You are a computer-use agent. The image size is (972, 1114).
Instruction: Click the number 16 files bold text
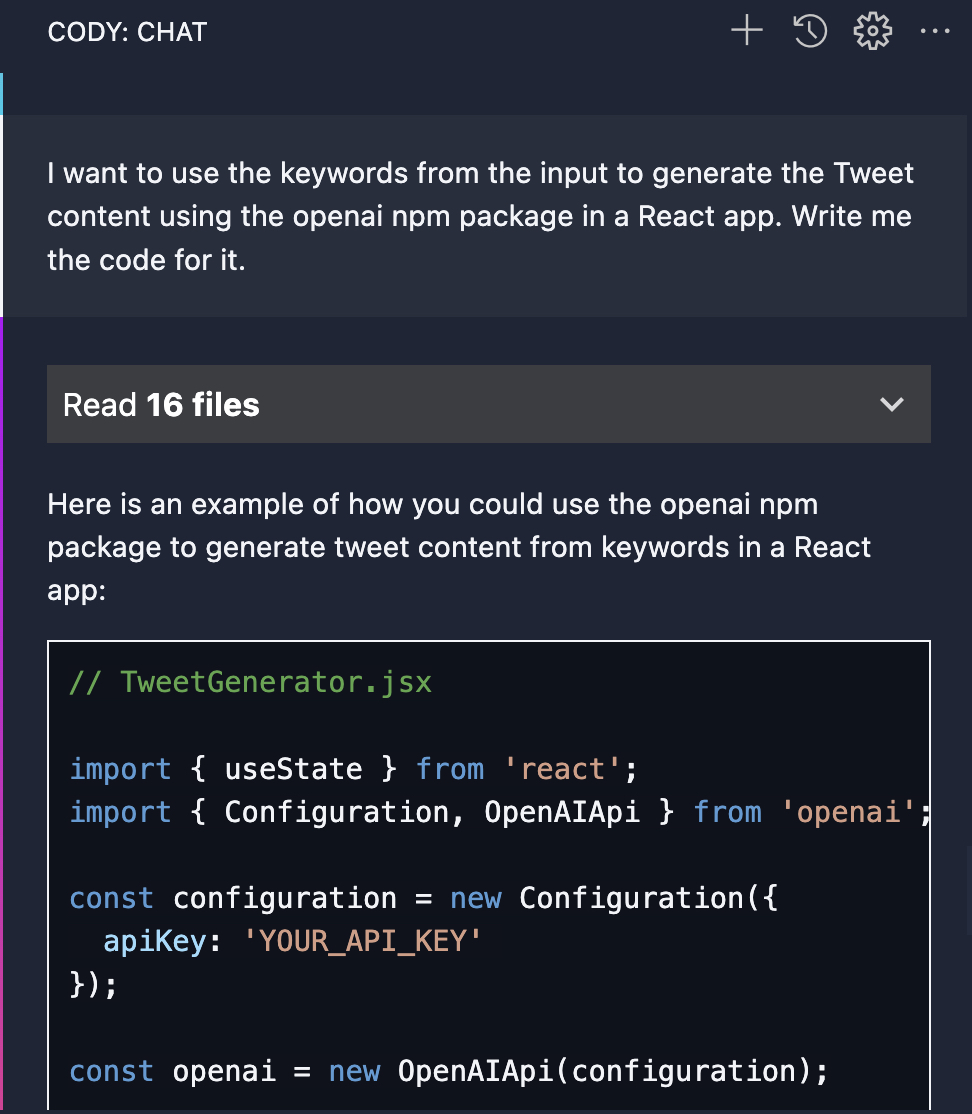click(202, 404)
